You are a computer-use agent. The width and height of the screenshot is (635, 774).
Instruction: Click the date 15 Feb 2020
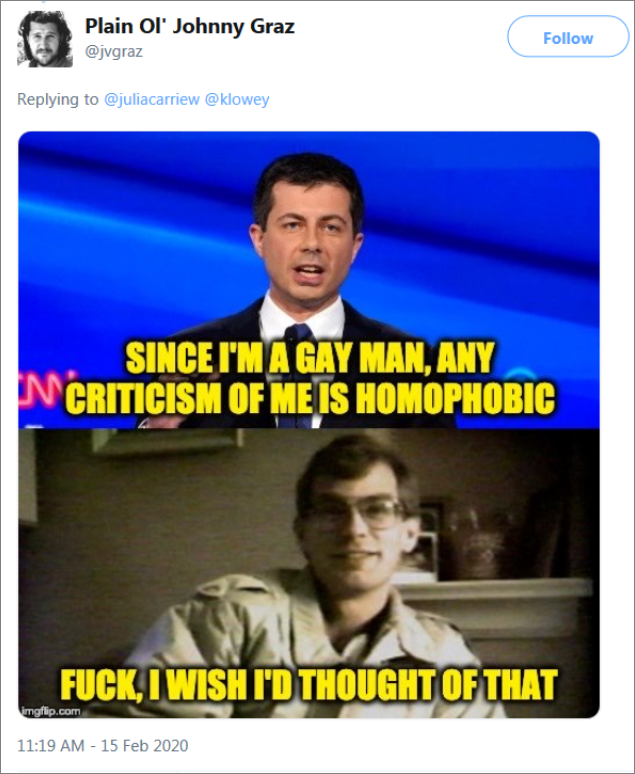145,745
